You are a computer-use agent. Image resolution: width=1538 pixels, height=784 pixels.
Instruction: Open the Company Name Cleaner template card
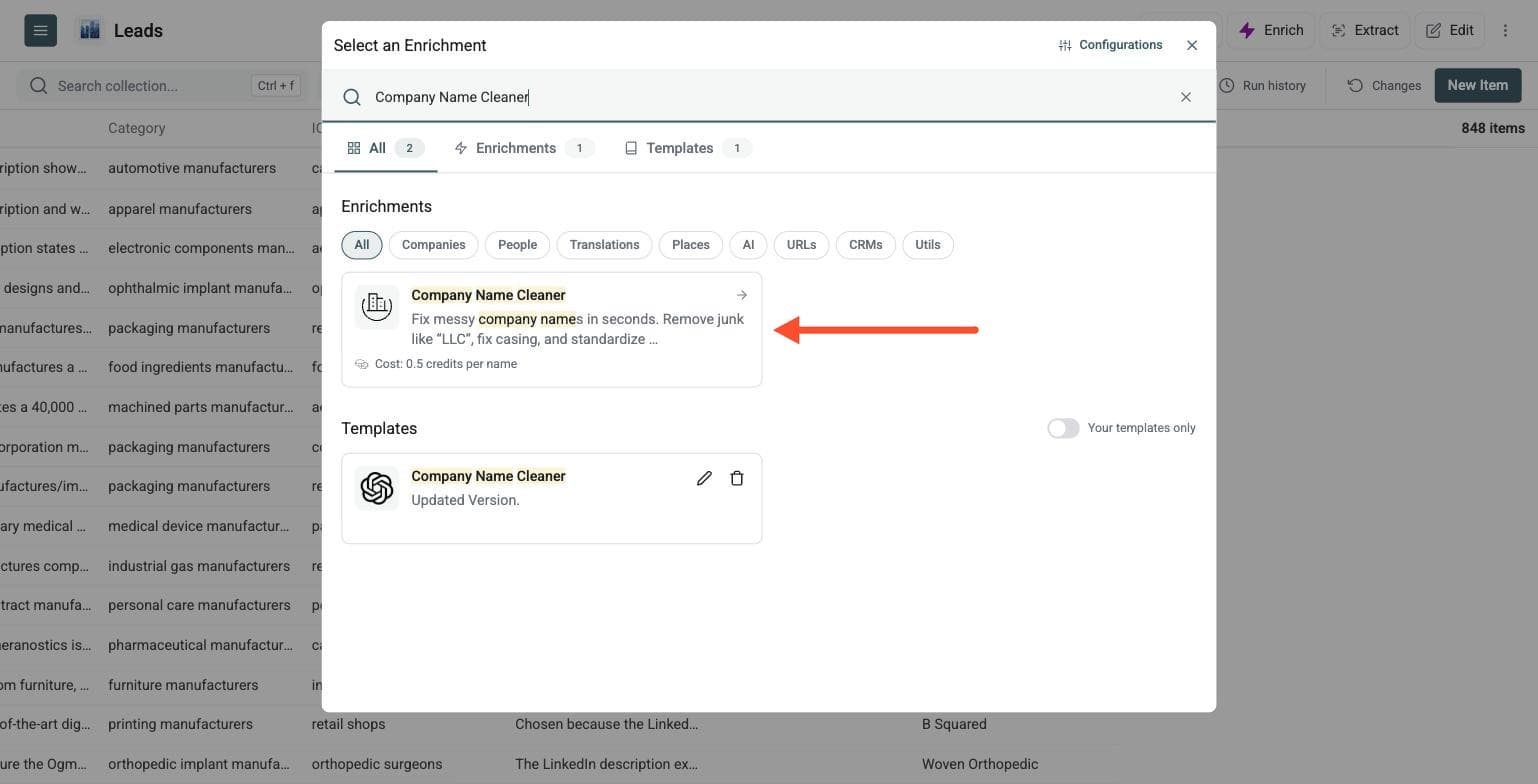pyautogui.click(x=551, y=498)
